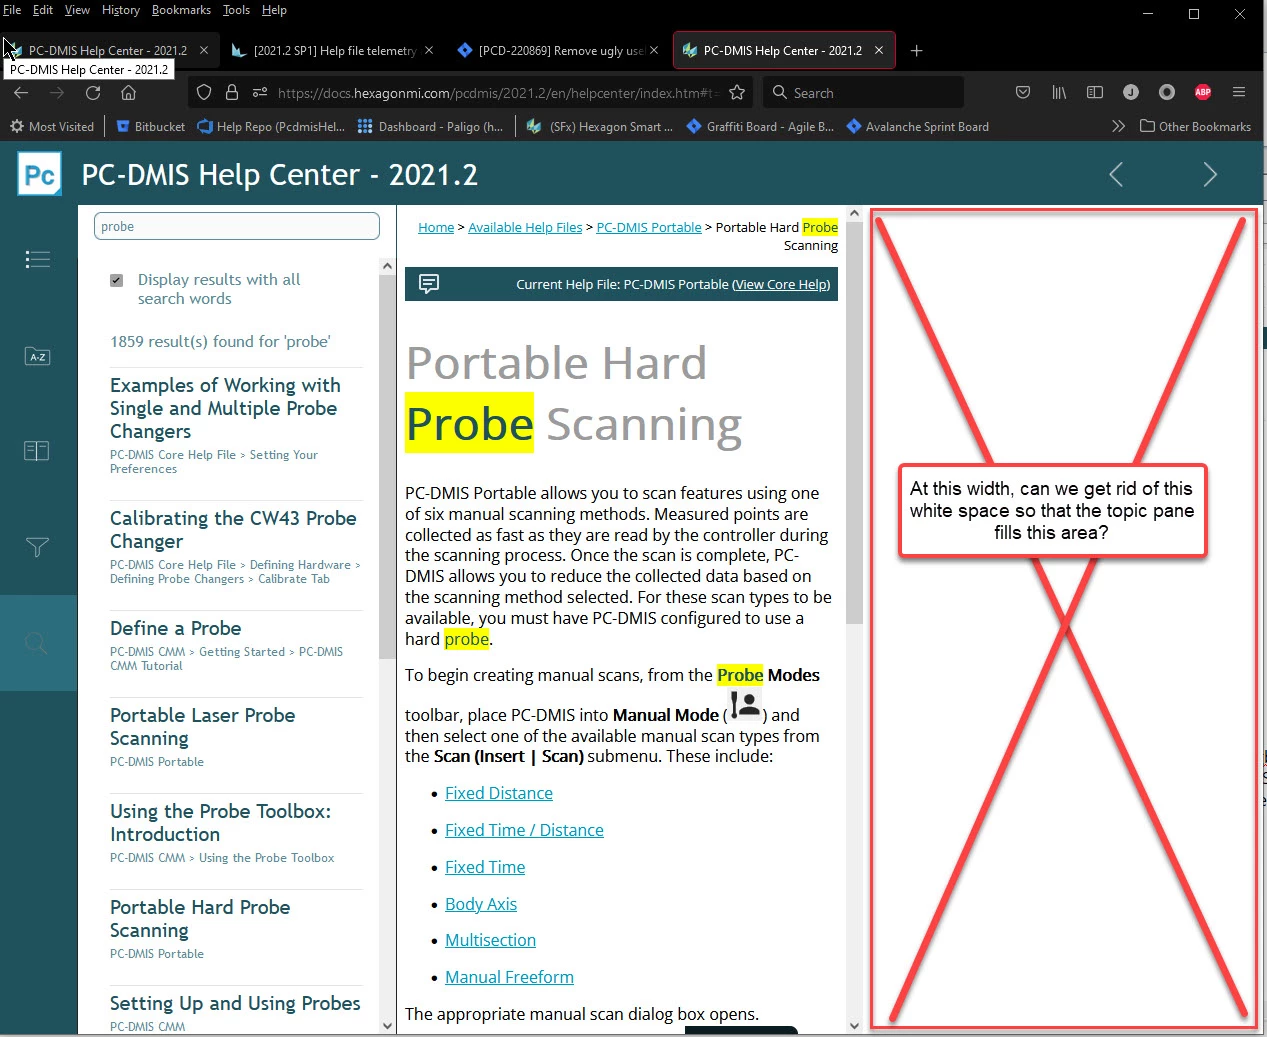Click PC-DMIS Portable breadcrumb link
Image resolution: width=1267 pixels, height=1037 pixels.
(649, 227)
